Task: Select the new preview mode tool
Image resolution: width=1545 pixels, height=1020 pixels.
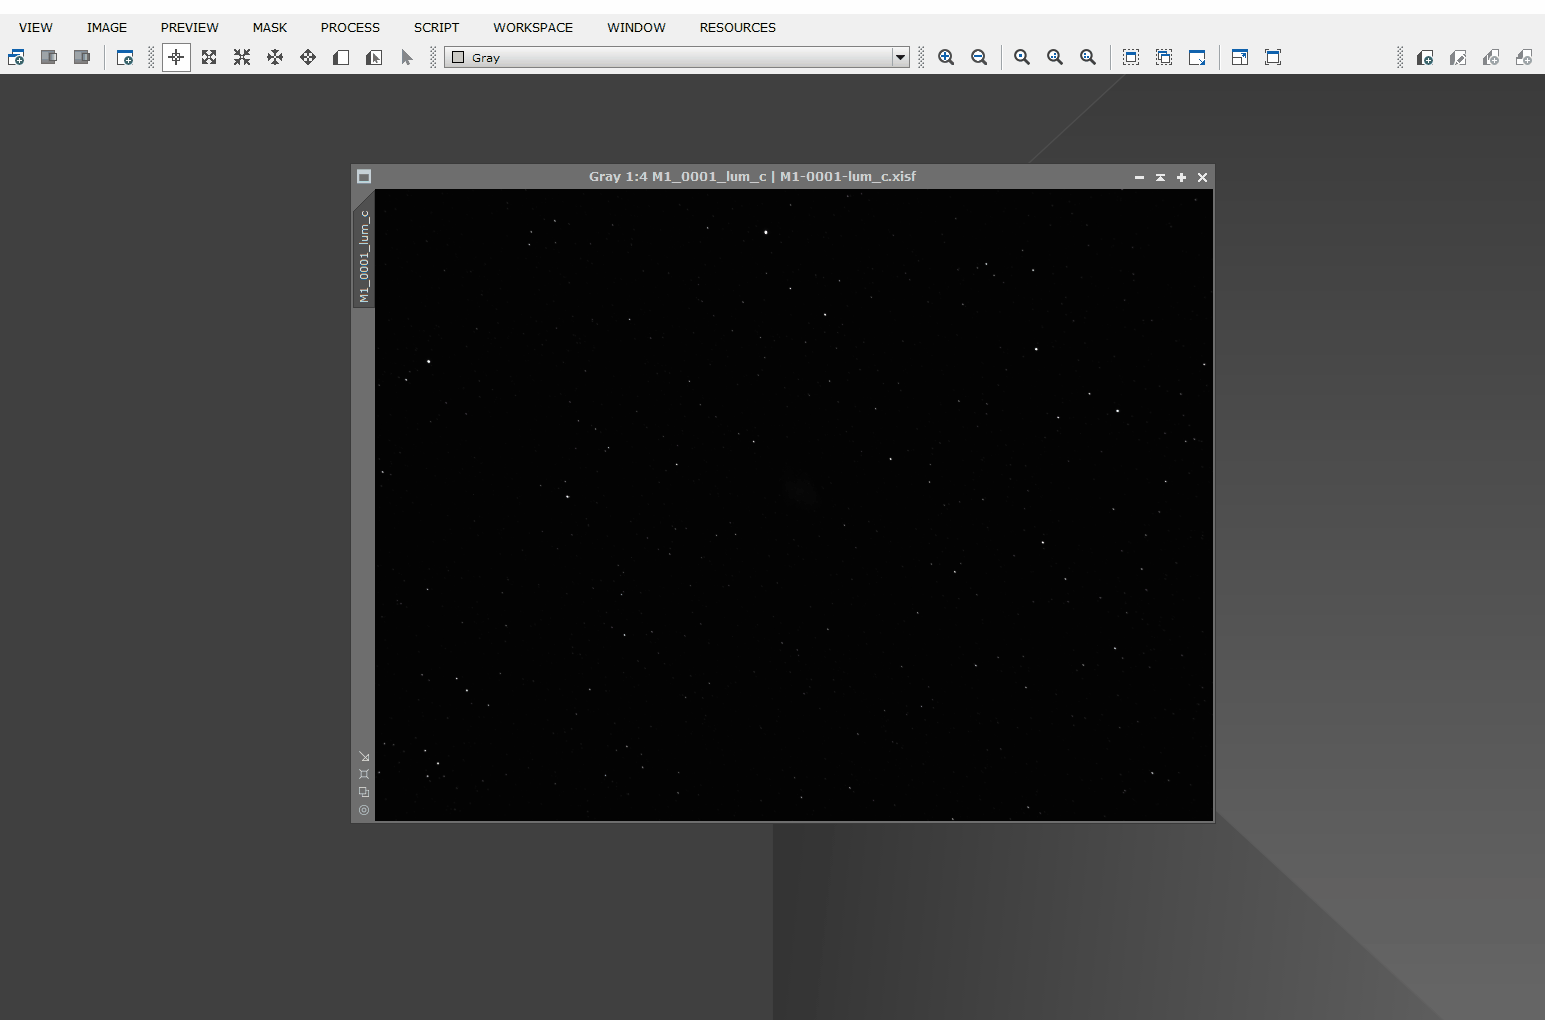Action: click(341, 57)
